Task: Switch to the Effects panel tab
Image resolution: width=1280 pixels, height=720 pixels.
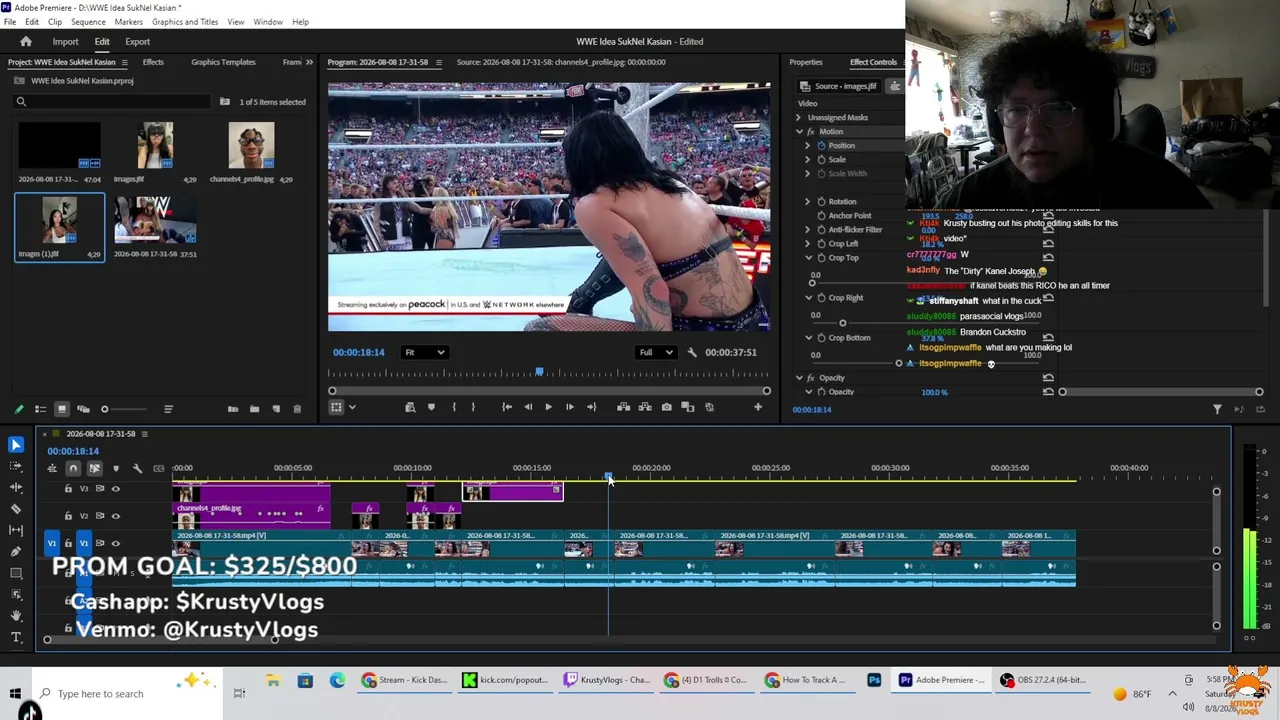Action: pos(153,62)
